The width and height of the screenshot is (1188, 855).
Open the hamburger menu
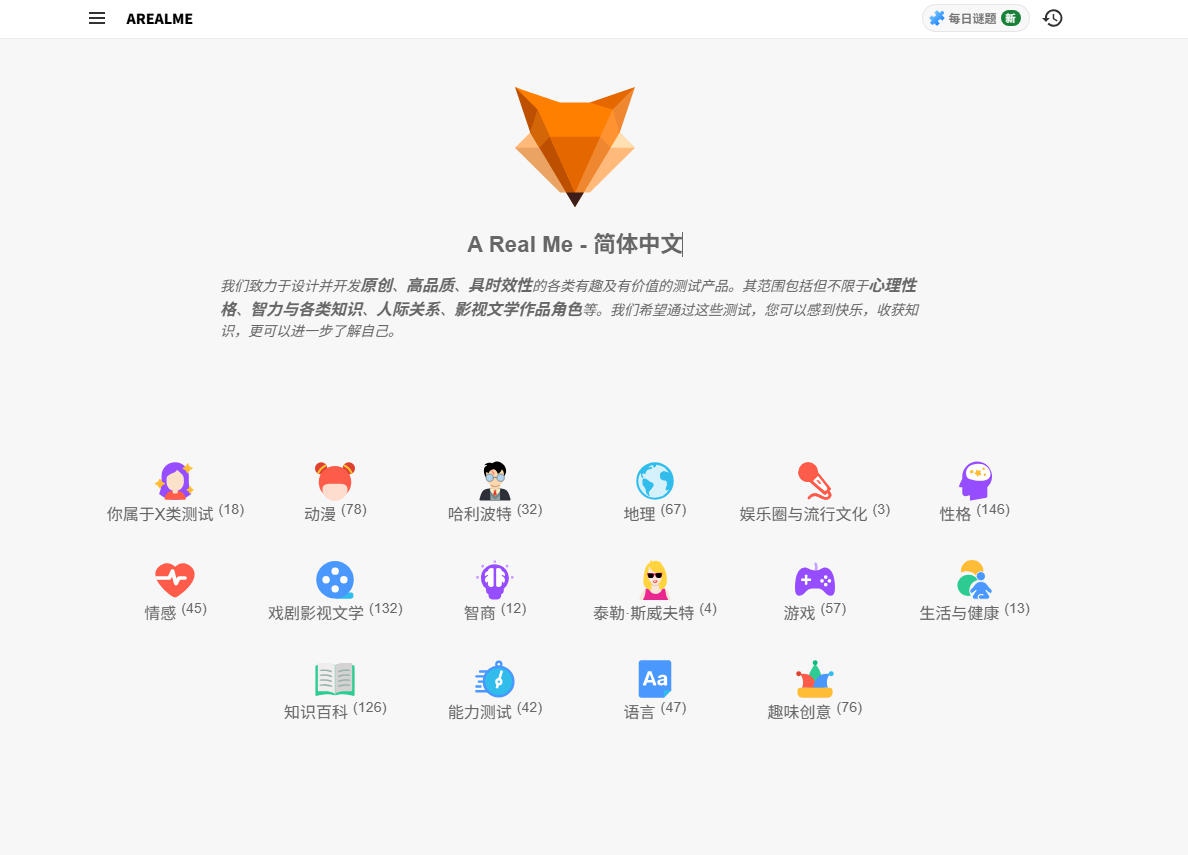pyautogui.click(x=97, y=18)
